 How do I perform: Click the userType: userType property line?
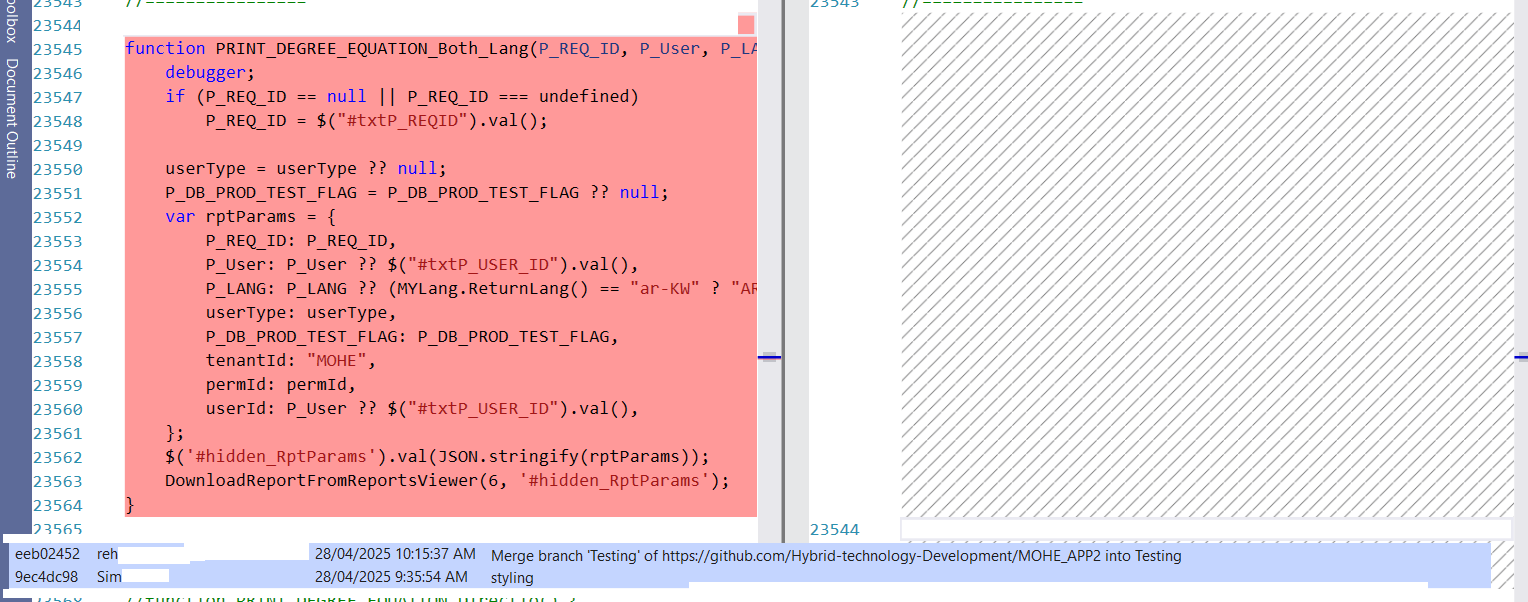point(301,313)
